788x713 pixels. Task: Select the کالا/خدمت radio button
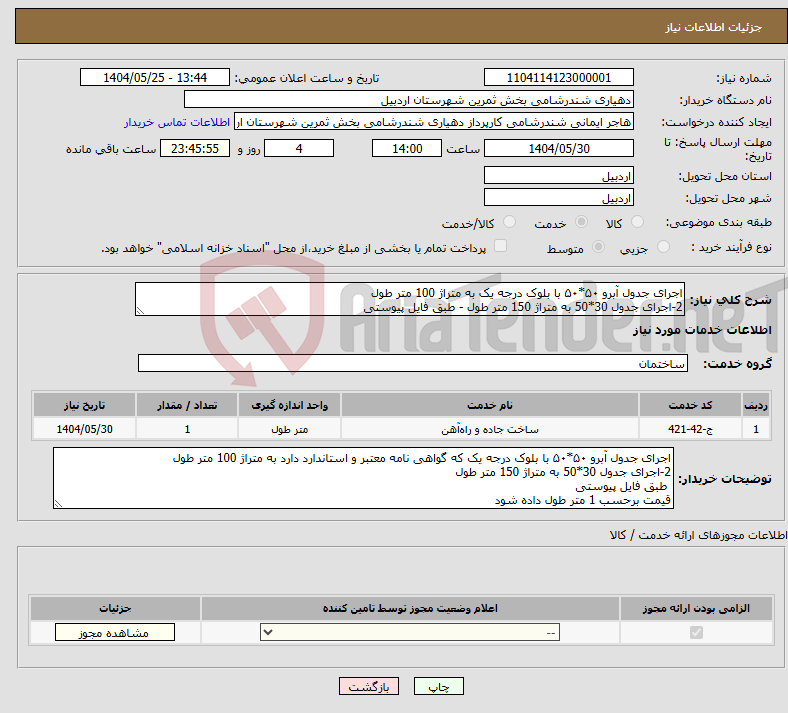pyautogui.click(x=509, y=222)
